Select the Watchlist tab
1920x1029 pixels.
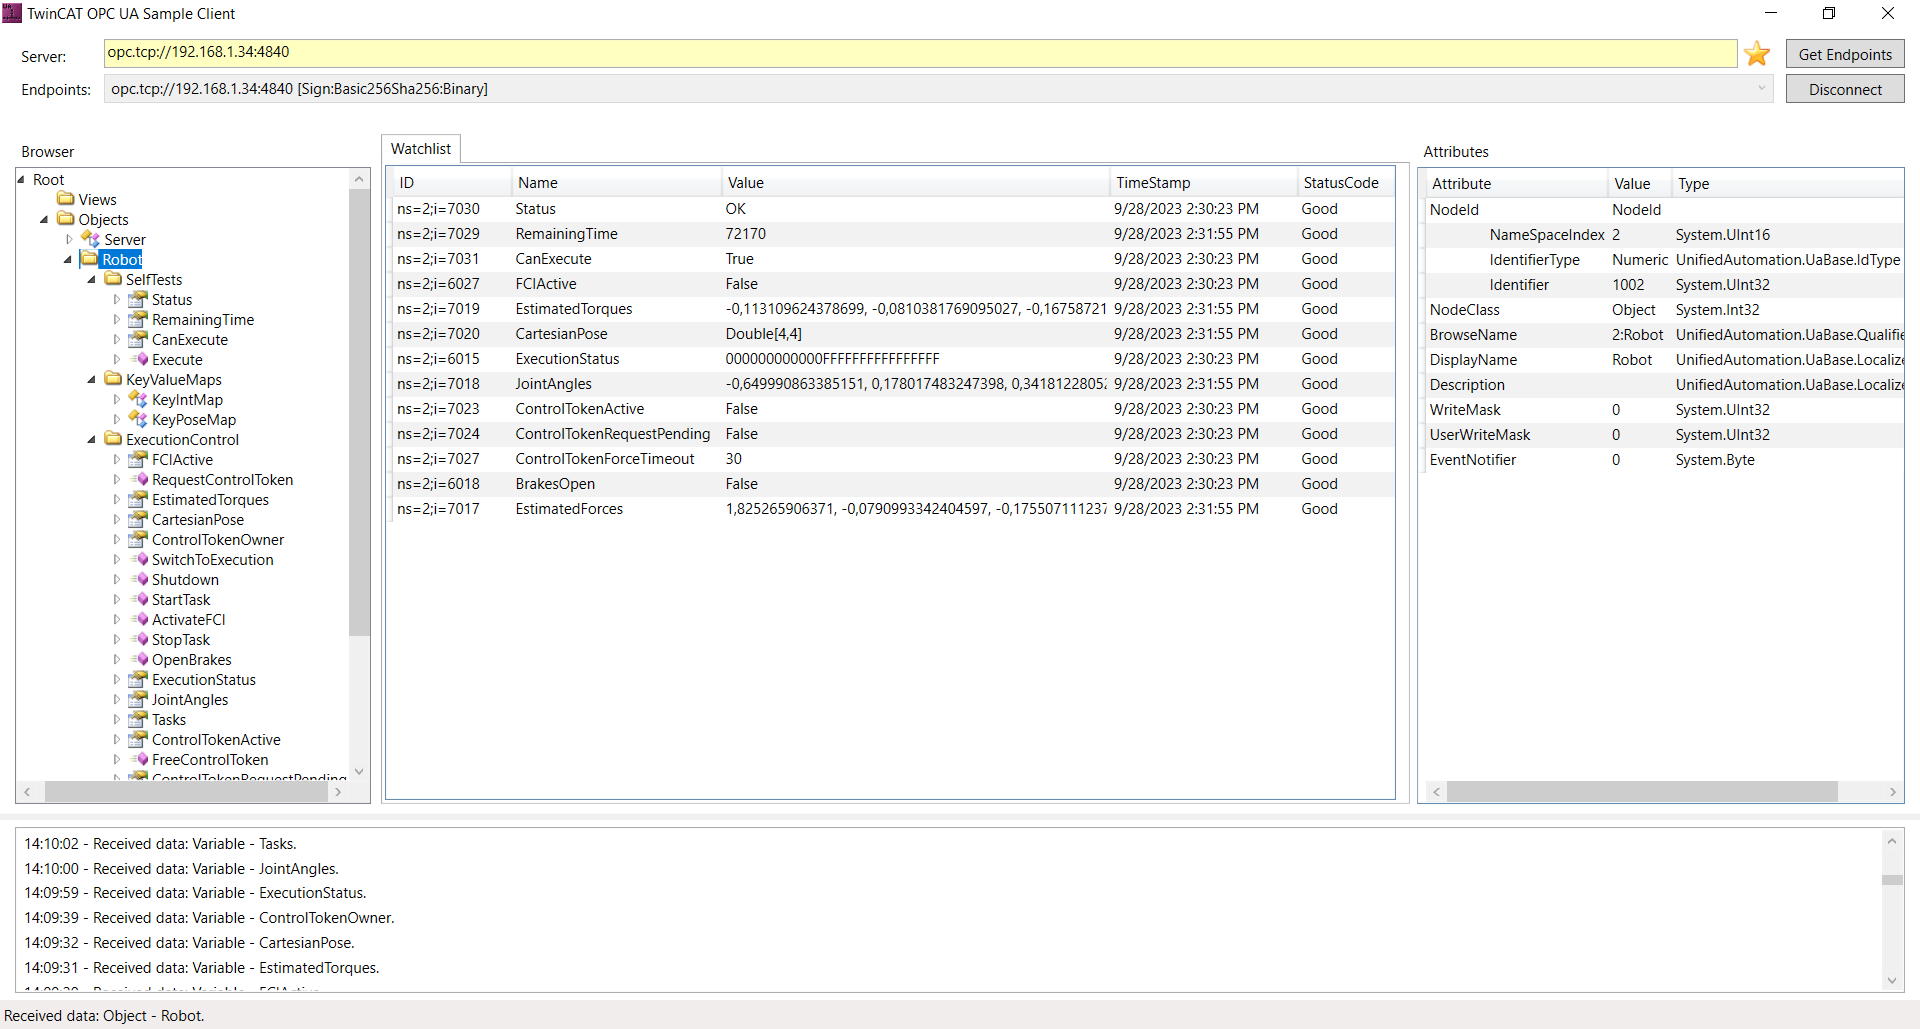point(421,149)
